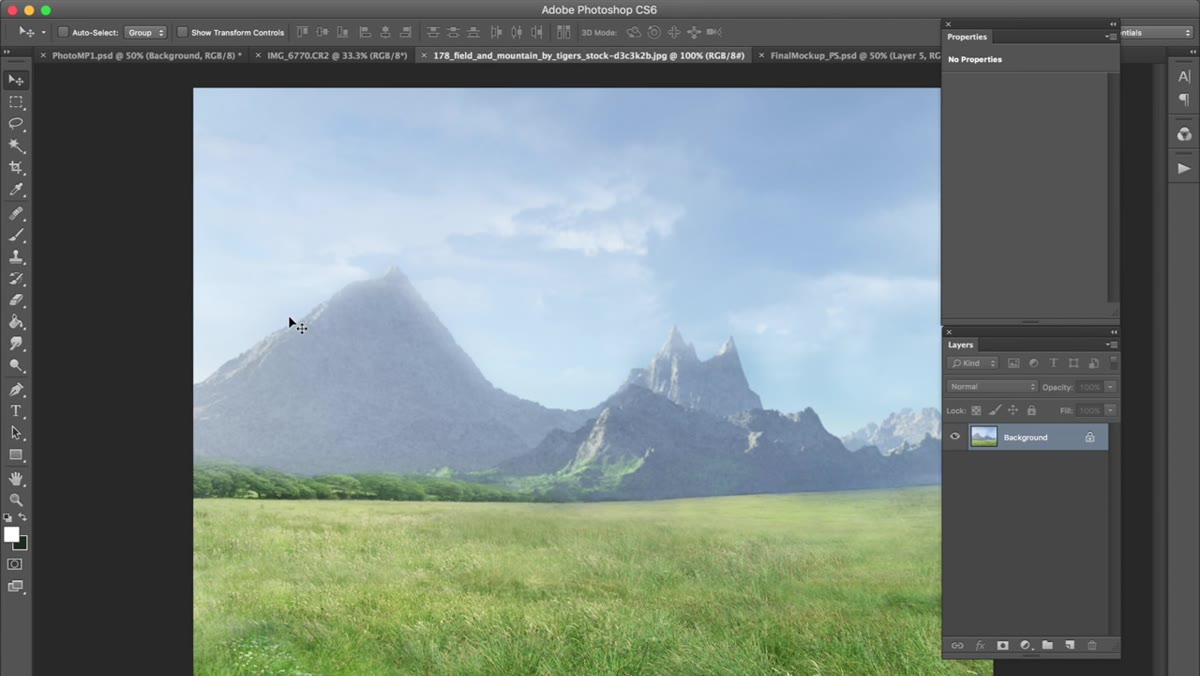Select the Layers panel tab

coord(961,345)
